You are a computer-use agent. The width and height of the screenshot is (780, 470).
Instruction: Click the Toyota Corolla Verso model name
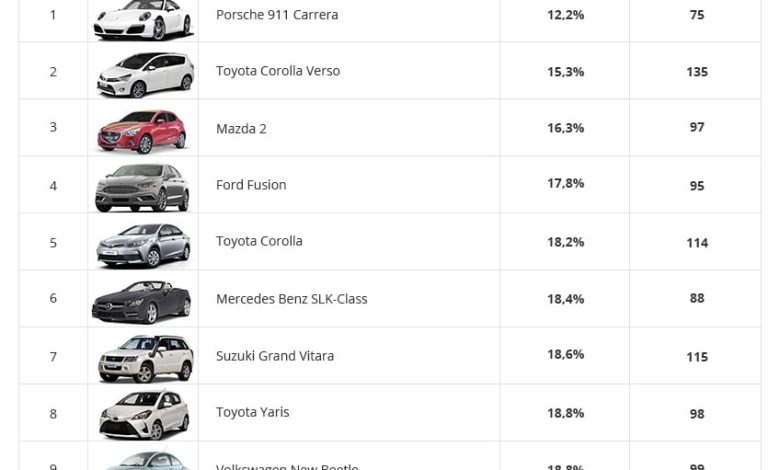point(278,71)
